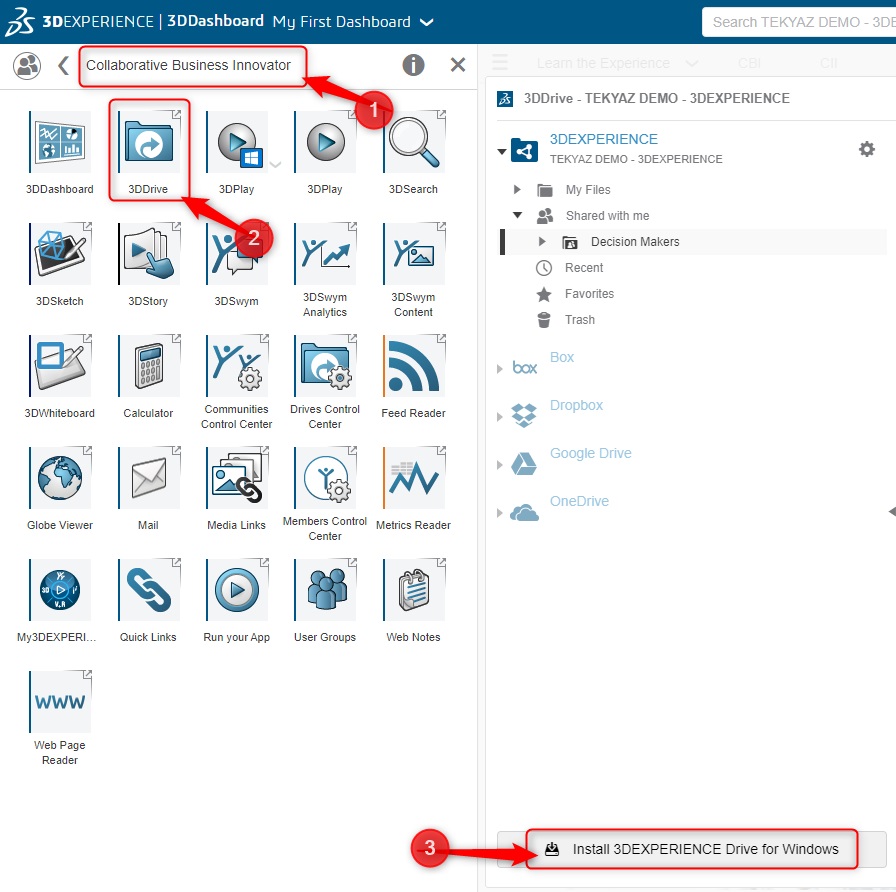This screenshot has width=896, height=892.
Task: Open the Globe Viewer app
Action: 60,478
